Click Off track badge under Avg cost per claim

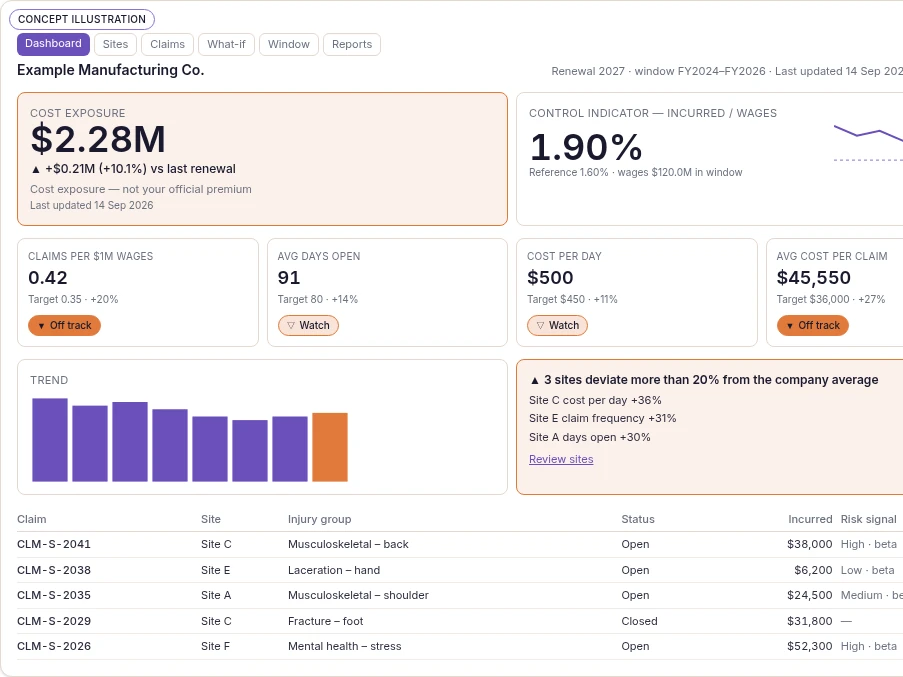pos(813,325)
